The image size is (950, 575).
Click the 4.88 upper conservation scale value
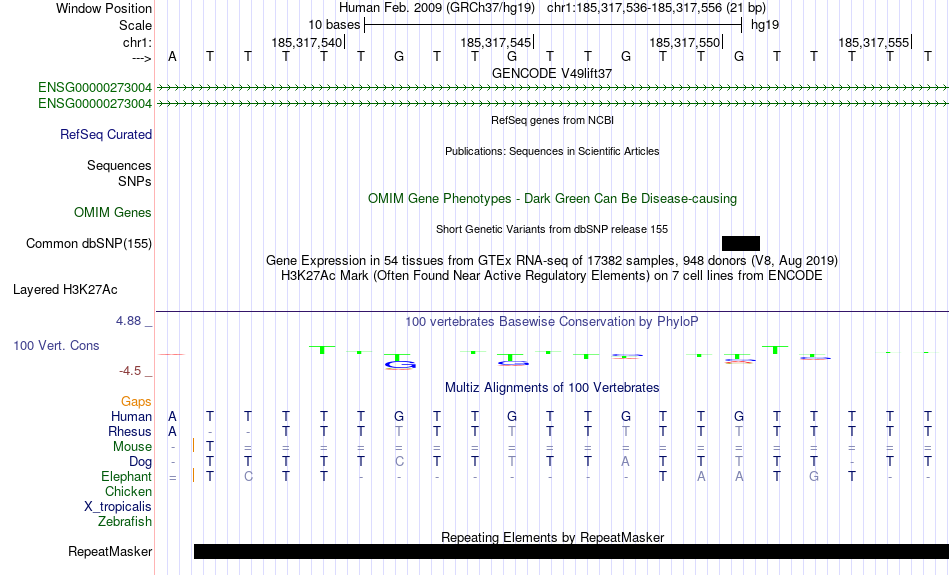128,321
